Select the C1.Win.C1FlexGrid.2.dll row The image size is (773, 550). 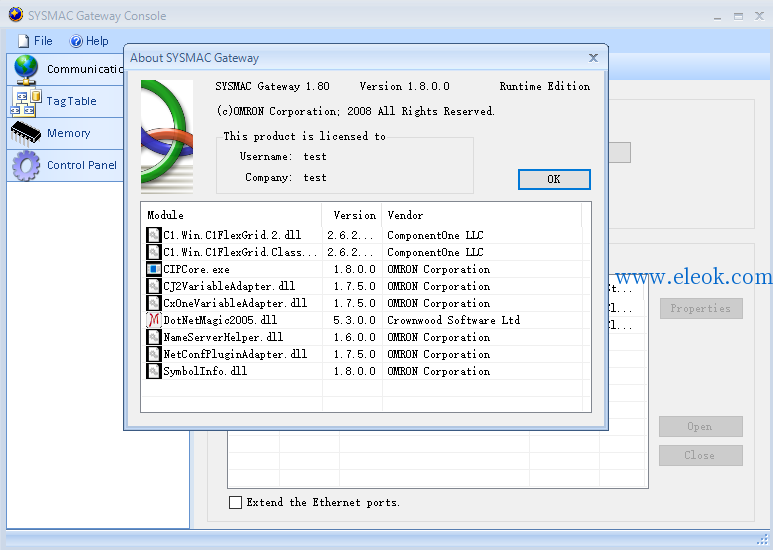364,235
